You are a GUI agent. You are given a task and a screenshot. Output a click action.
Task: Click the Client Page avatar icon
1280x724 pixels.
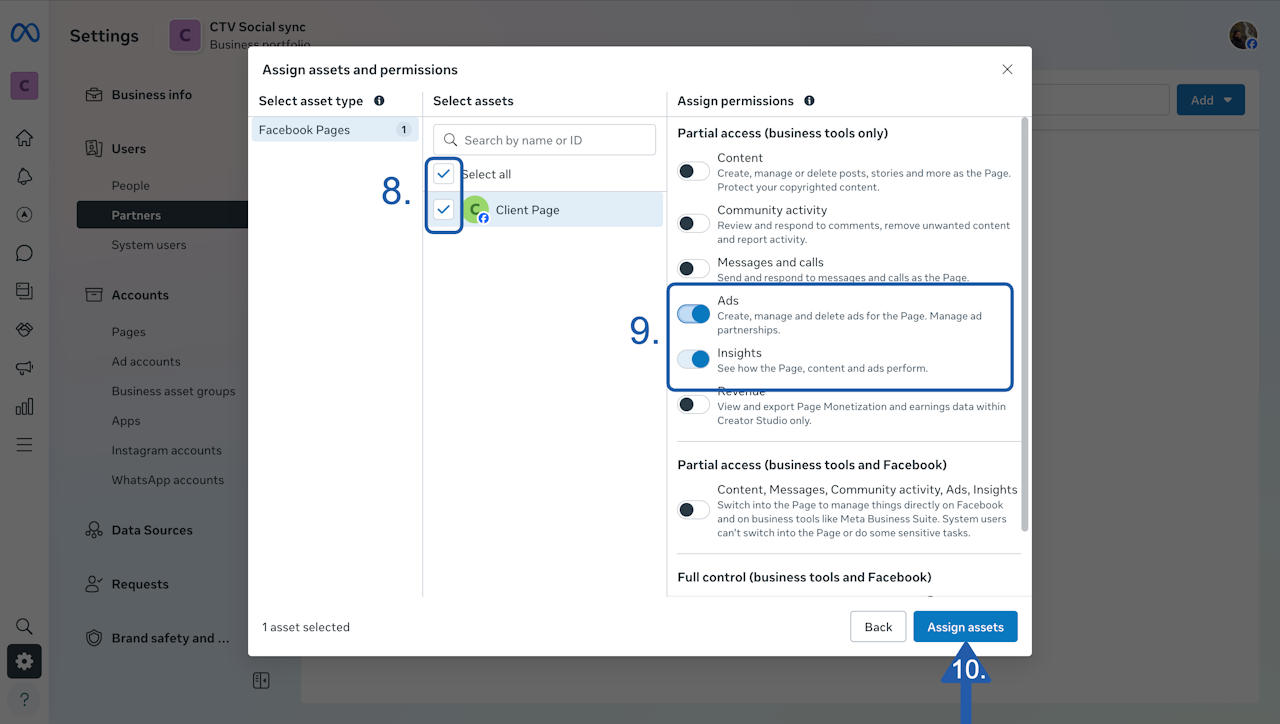(x=476, y=210)
